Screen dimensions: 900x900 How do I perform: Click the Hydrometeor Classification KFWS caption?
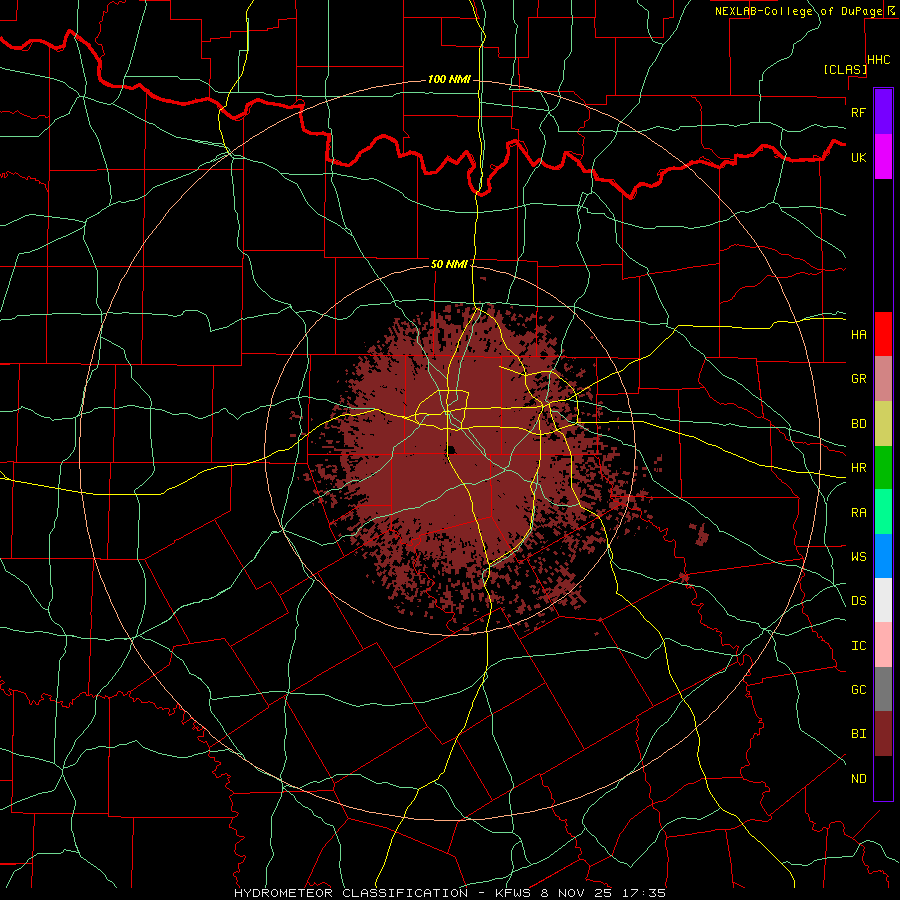tap(450, 893)
